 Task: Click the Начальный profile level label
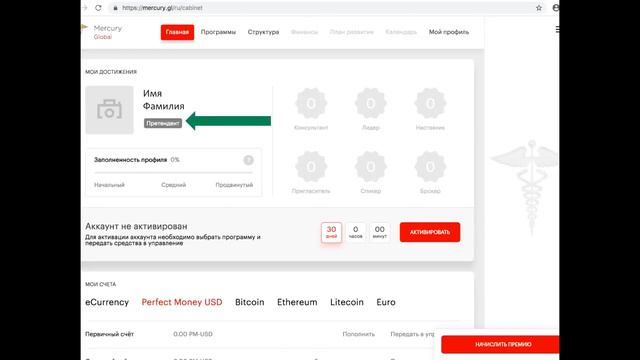[109, 185]
